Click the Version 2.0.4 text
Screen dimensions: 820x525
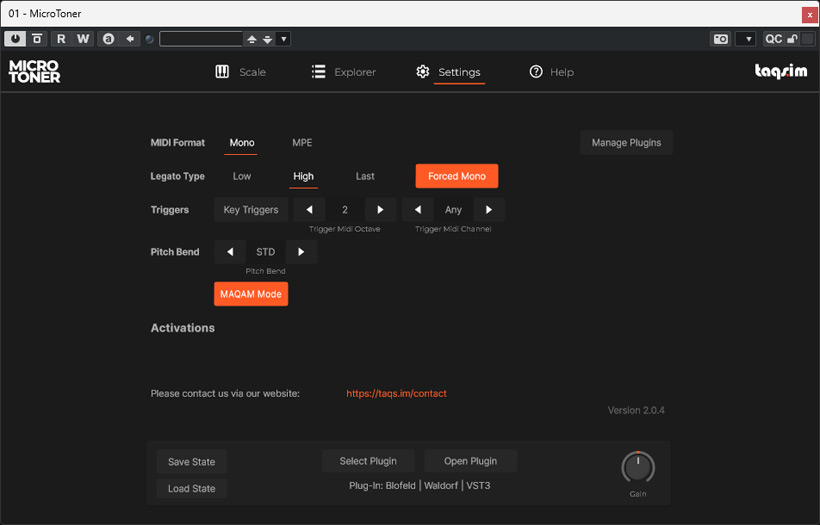click(636, 410)
